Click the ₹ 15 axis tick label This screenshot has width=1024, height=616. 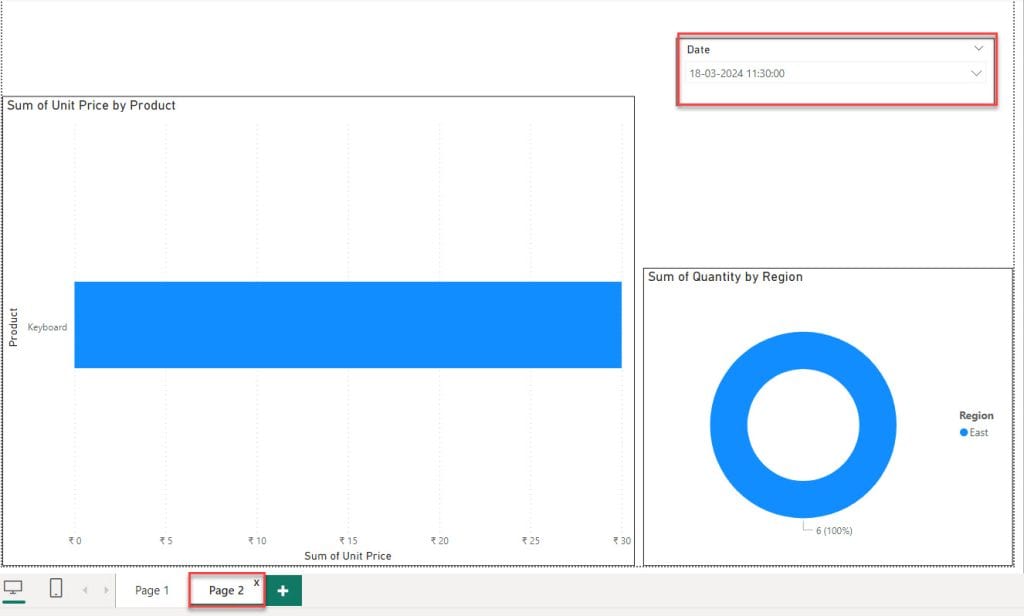348,541
